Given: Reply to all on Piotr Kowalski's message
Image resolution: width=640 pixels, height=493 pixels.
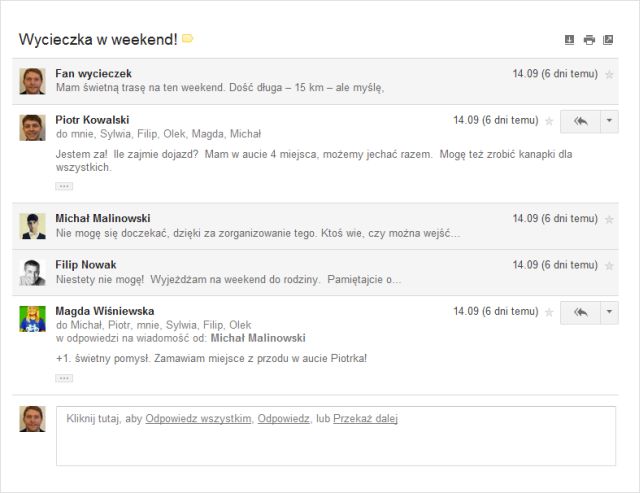Looking at the screenshot, I should 580,121.
